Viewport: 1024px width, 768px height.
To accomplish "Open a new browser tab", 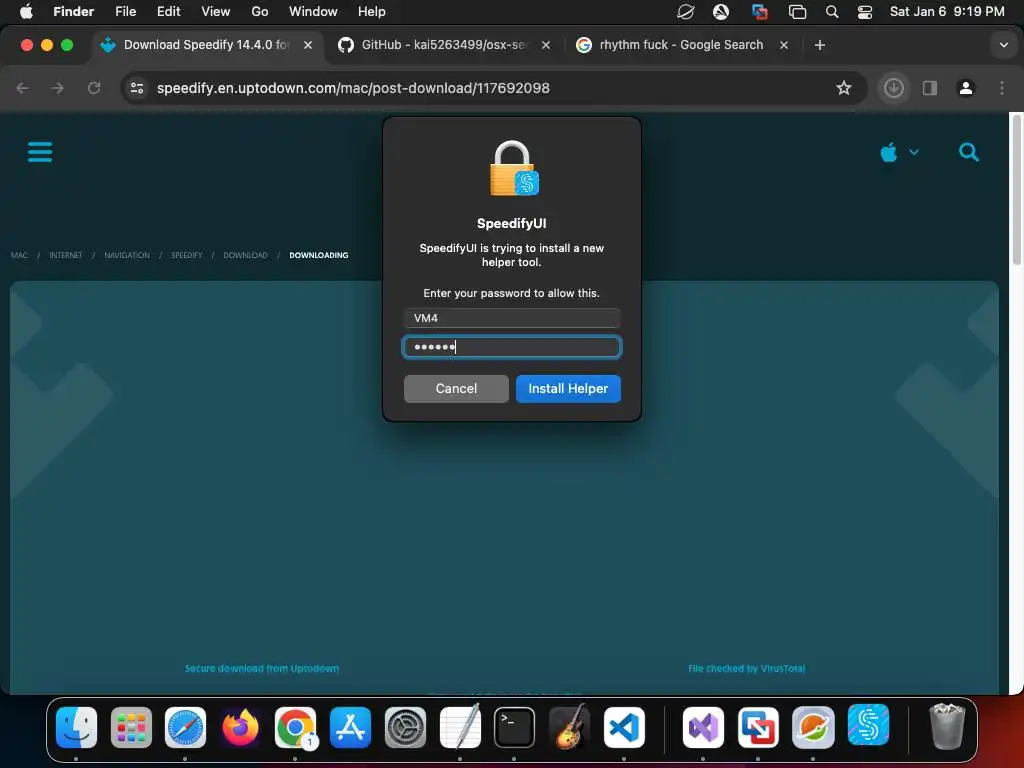I will [820, 45].
